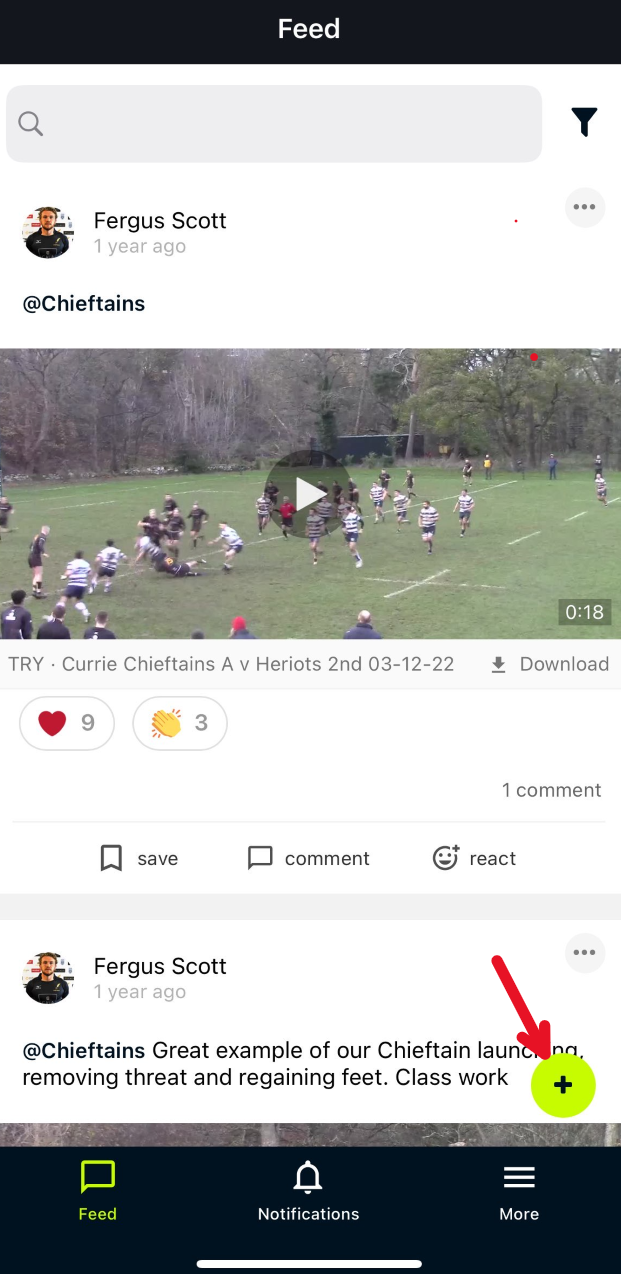621x1274 pixels.
Task: Play the Currie Chieftains rugby video
Action: (311, 494)
